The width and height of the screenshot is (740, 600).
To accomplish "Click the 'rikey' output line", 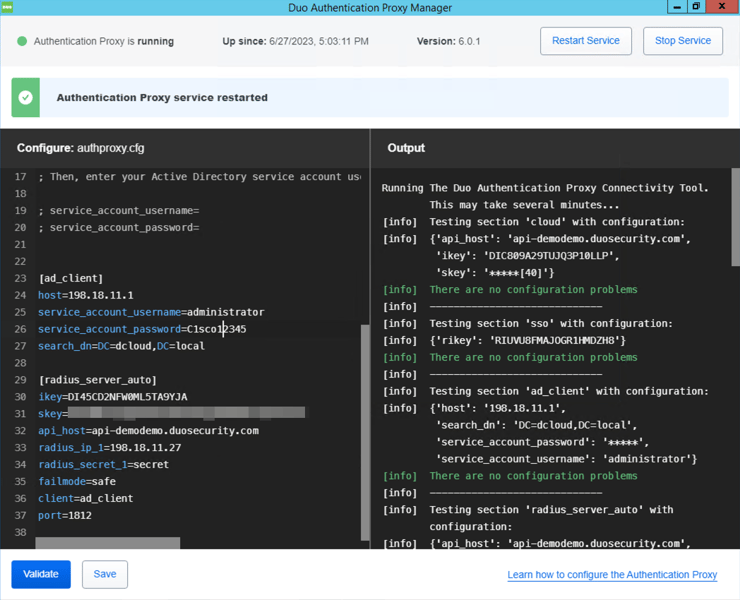I will [528, 340].
